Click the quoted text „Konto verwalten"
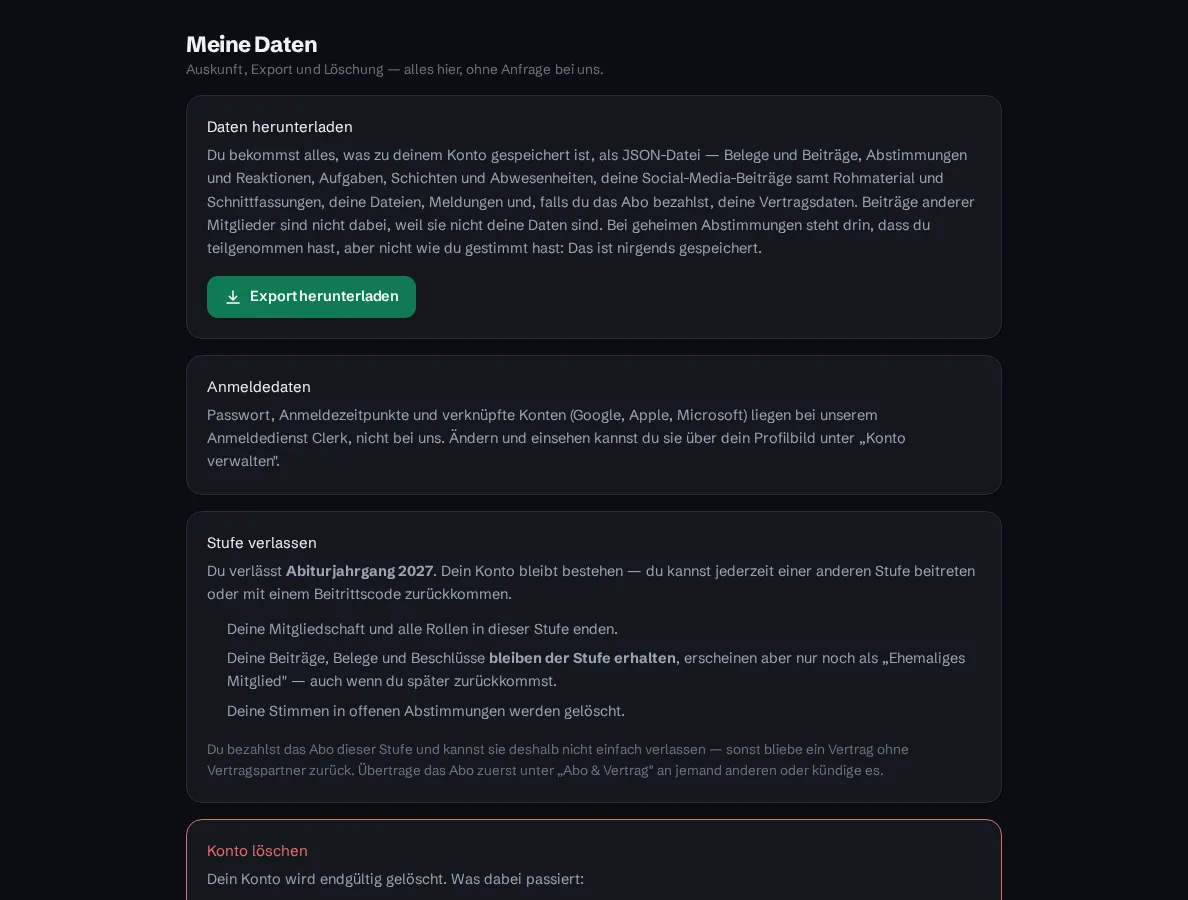1188x900 pixels. (556, 449)
